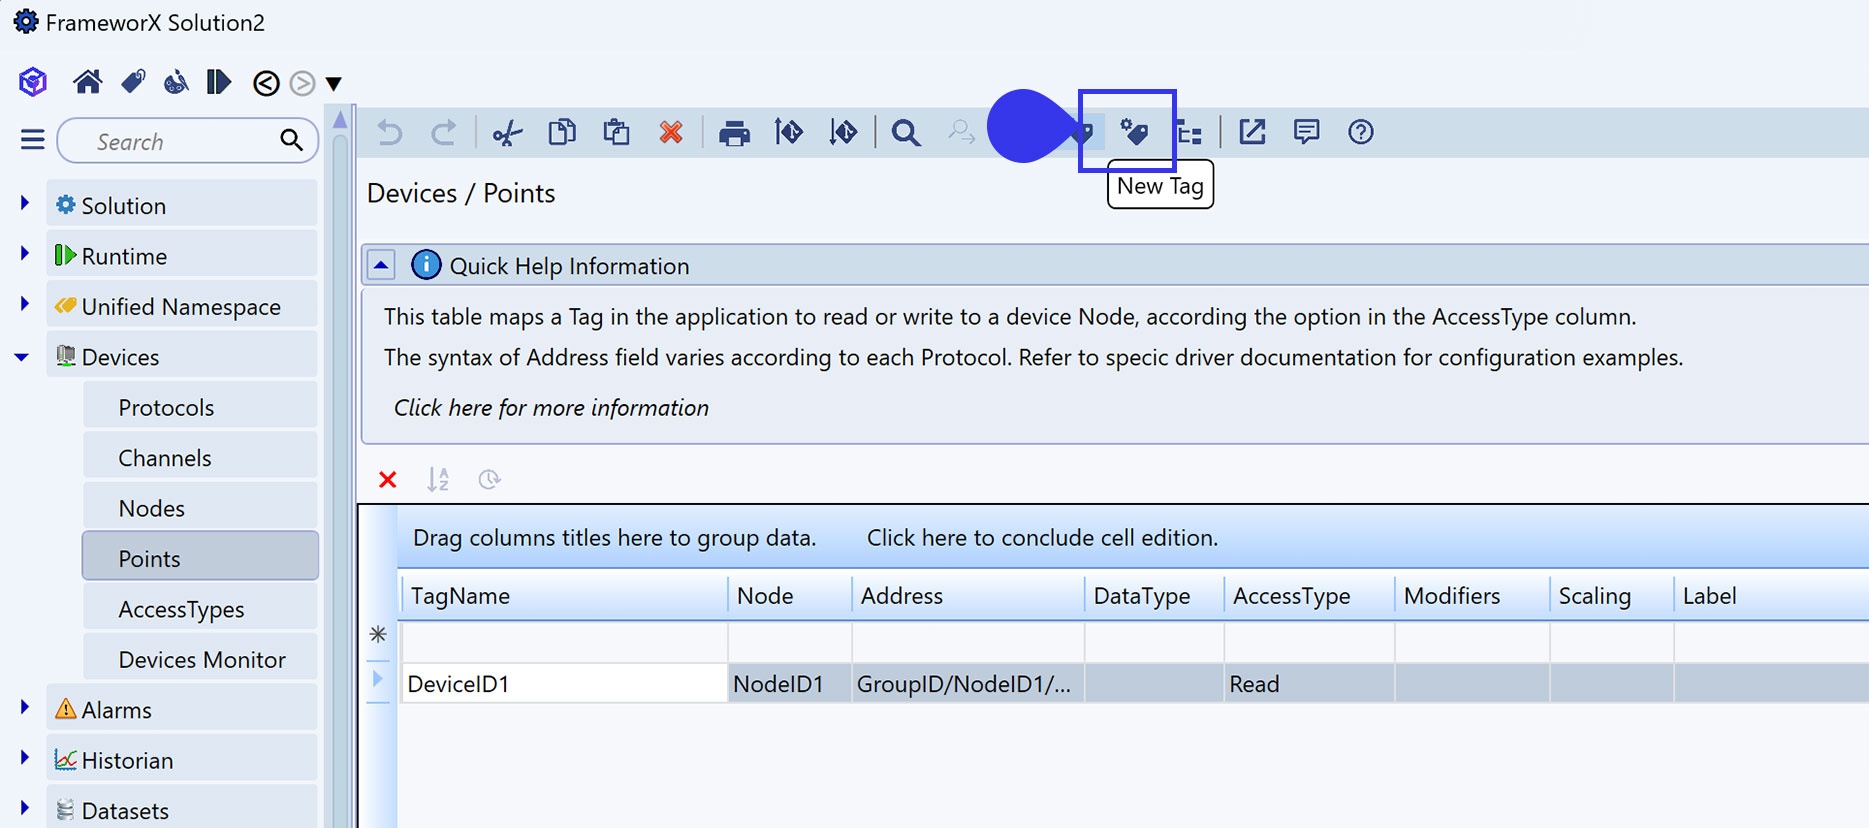
Task: Click the tree hierarchy toolbar icon
Action: [x=1189, y=132]
